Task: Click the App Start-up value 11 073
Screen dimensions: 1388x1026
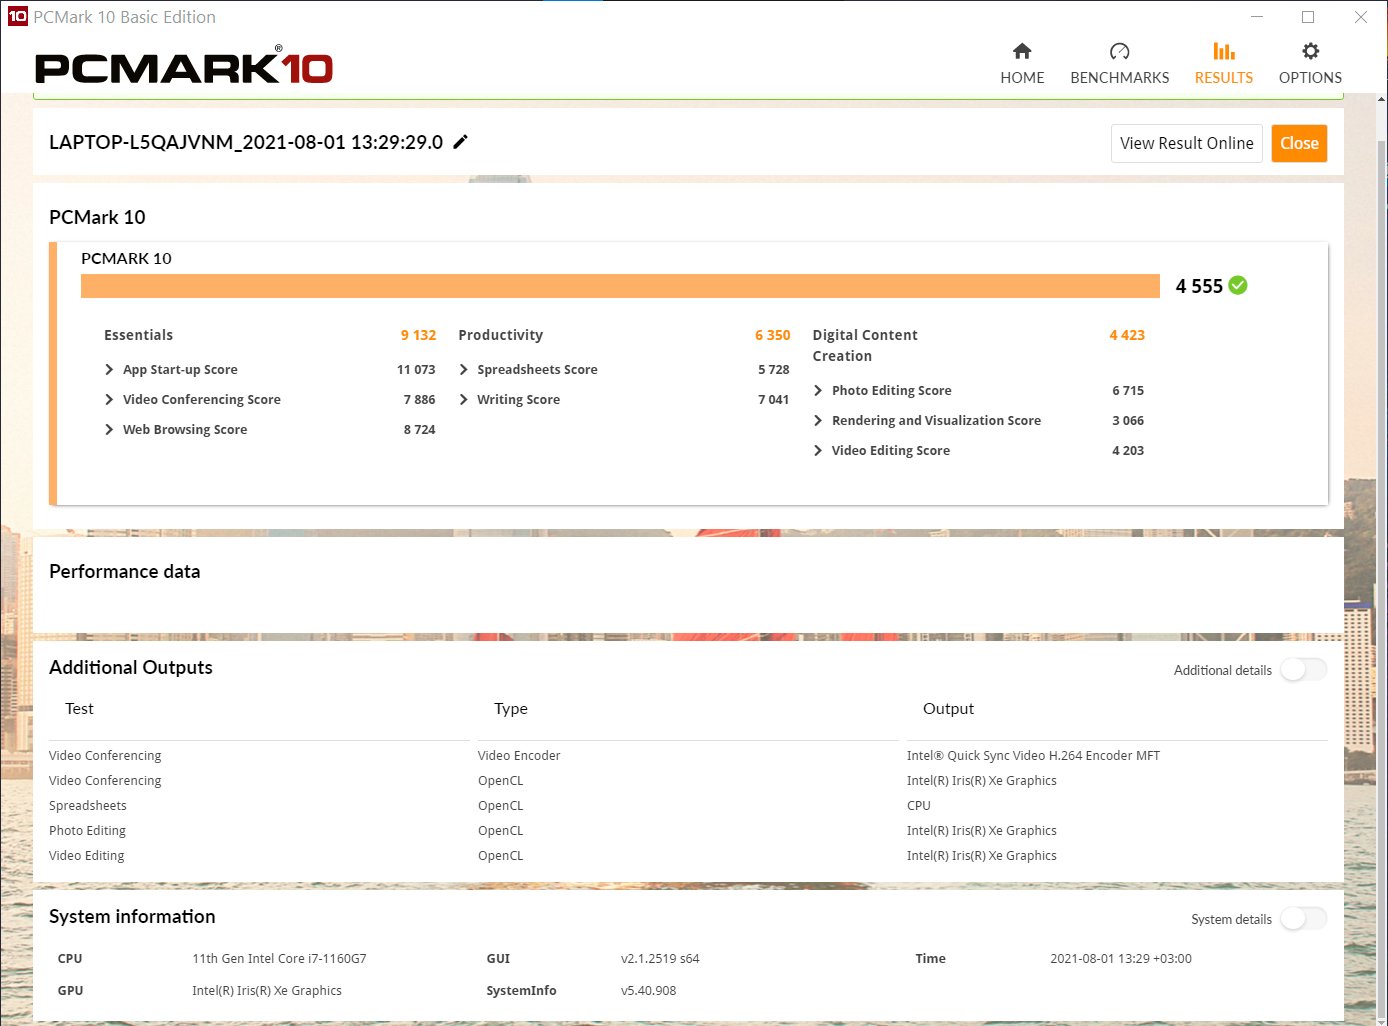Action: point(416,370)
